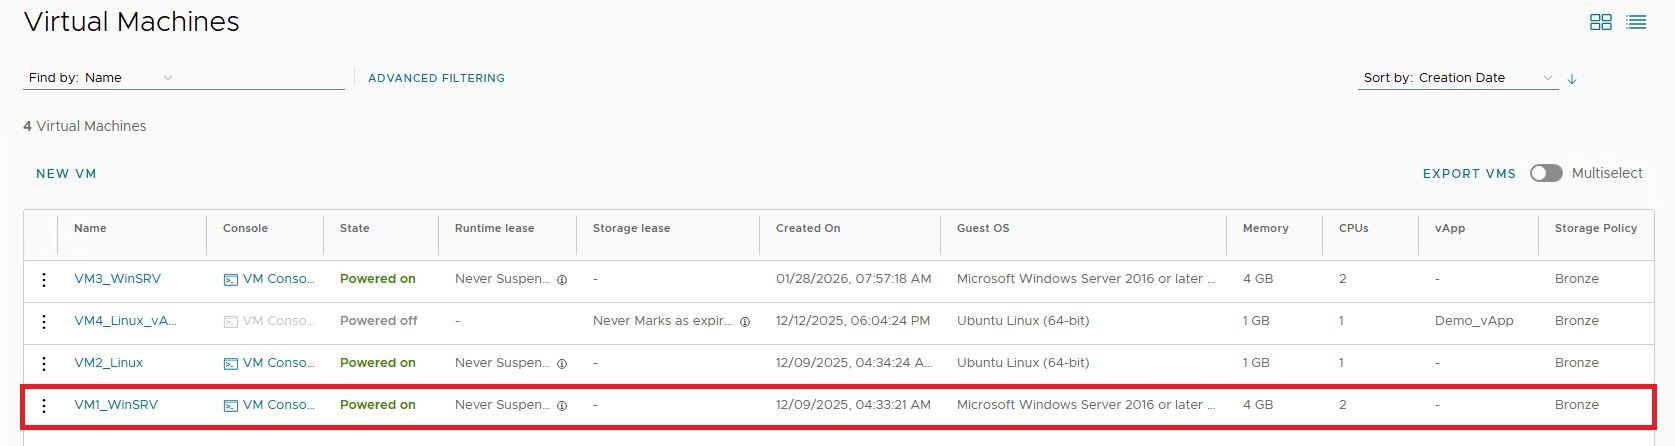Focus the Find by search field
Screen dimensions: 1675x446
pos(262,77)
